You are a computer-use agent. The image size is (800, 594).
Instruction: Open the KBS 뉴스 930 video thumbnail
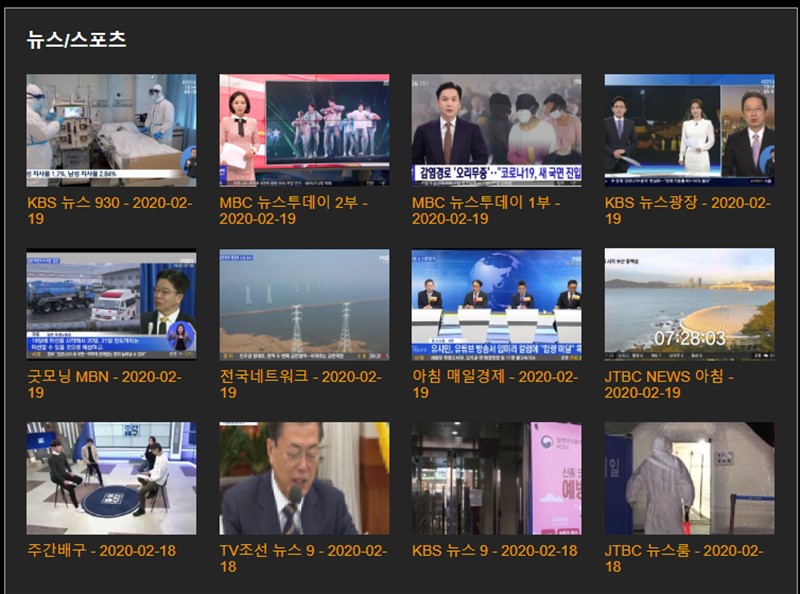(111, 130)
